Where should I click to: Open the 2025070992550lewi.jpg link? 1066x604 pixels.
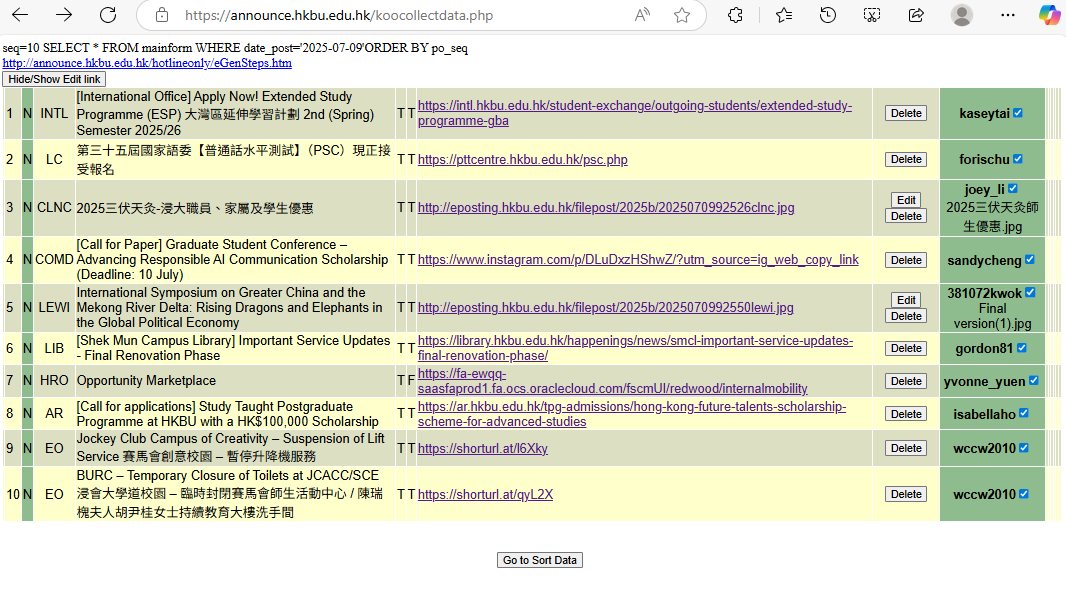point(605,307)
